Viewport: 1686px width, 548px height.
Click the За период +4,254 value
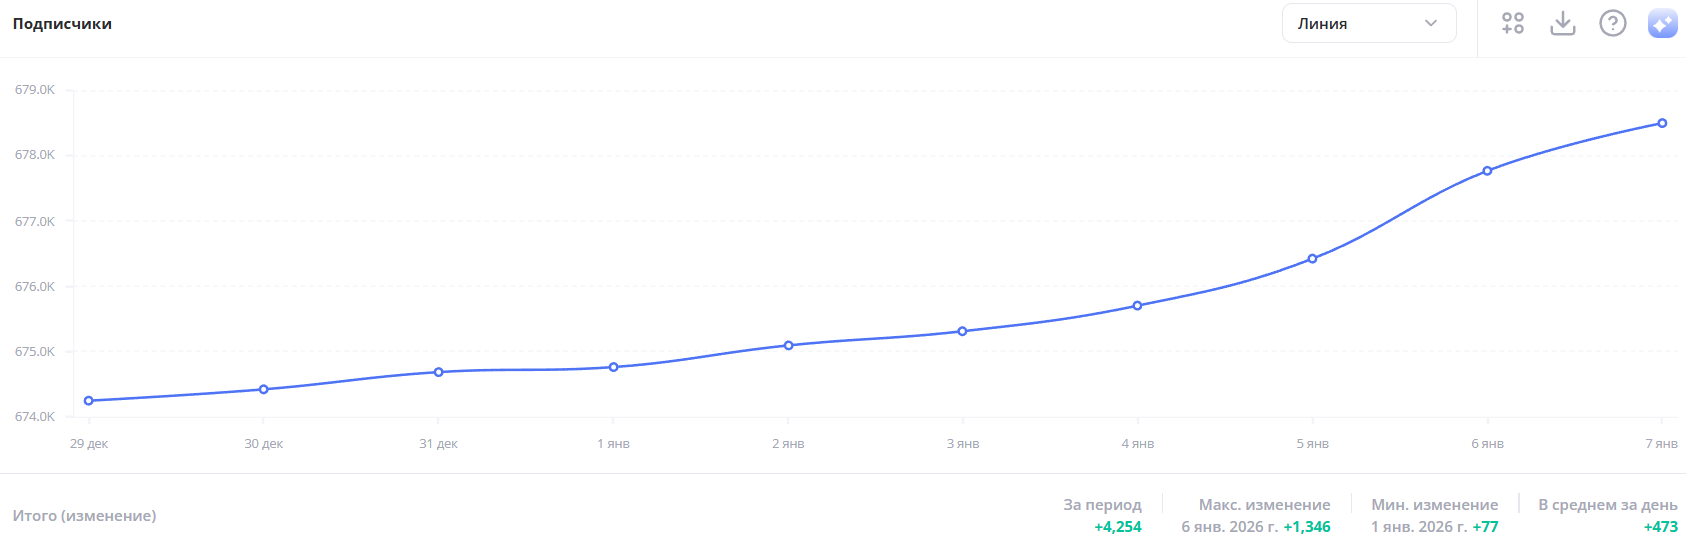pos(1117,527)
